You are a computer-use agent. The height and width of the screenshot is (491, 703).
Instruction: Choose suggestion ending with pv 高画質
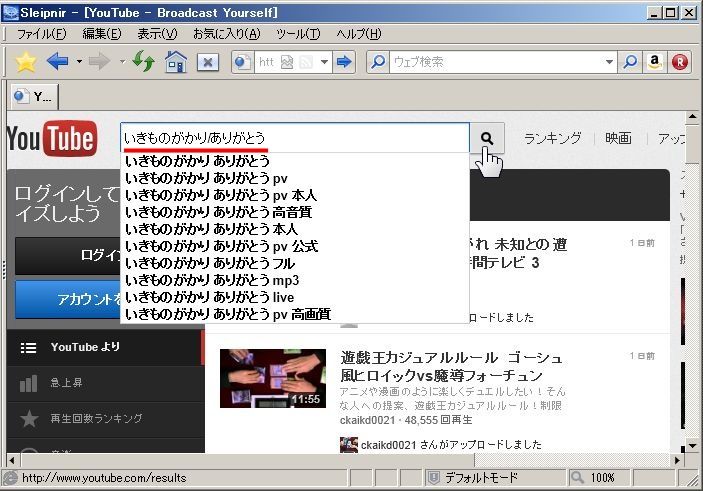click(295, 314)
